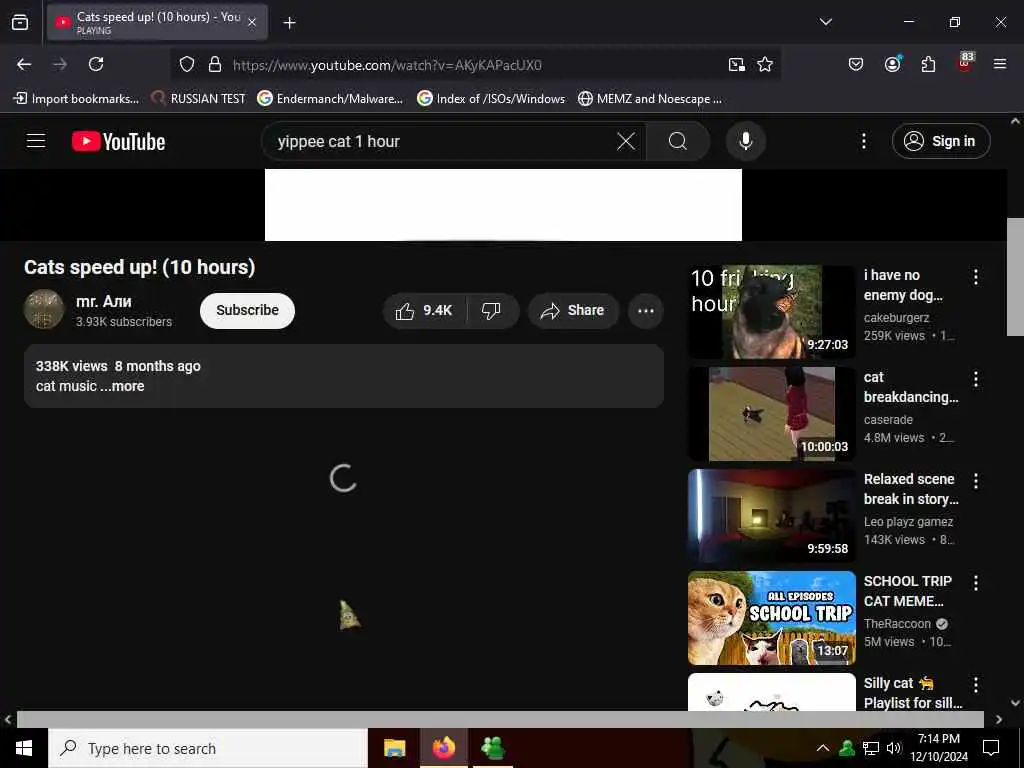The image size is (1024, 768).
Task: Go to YouTube home via logo
Action: tap(118, 141)
